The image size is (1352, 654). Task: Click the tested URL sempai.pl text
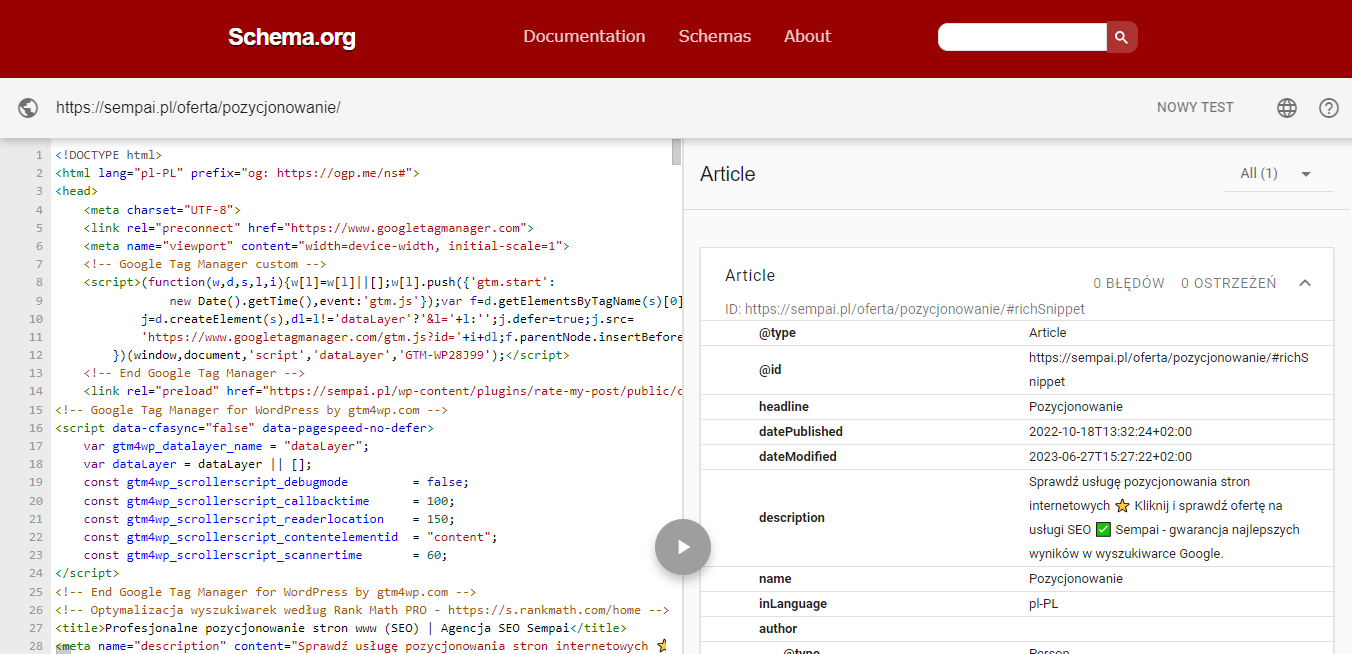point(198,108)
